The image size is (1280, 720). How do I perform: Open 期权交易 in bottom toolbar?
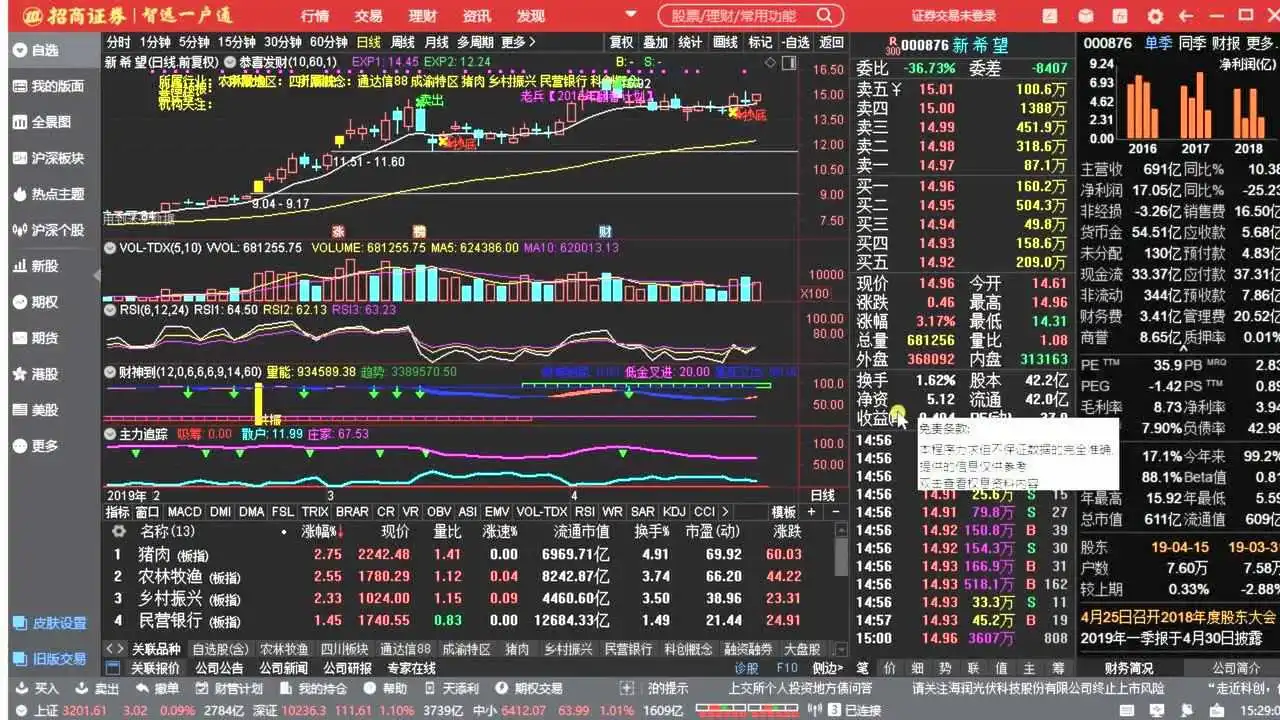529,688
